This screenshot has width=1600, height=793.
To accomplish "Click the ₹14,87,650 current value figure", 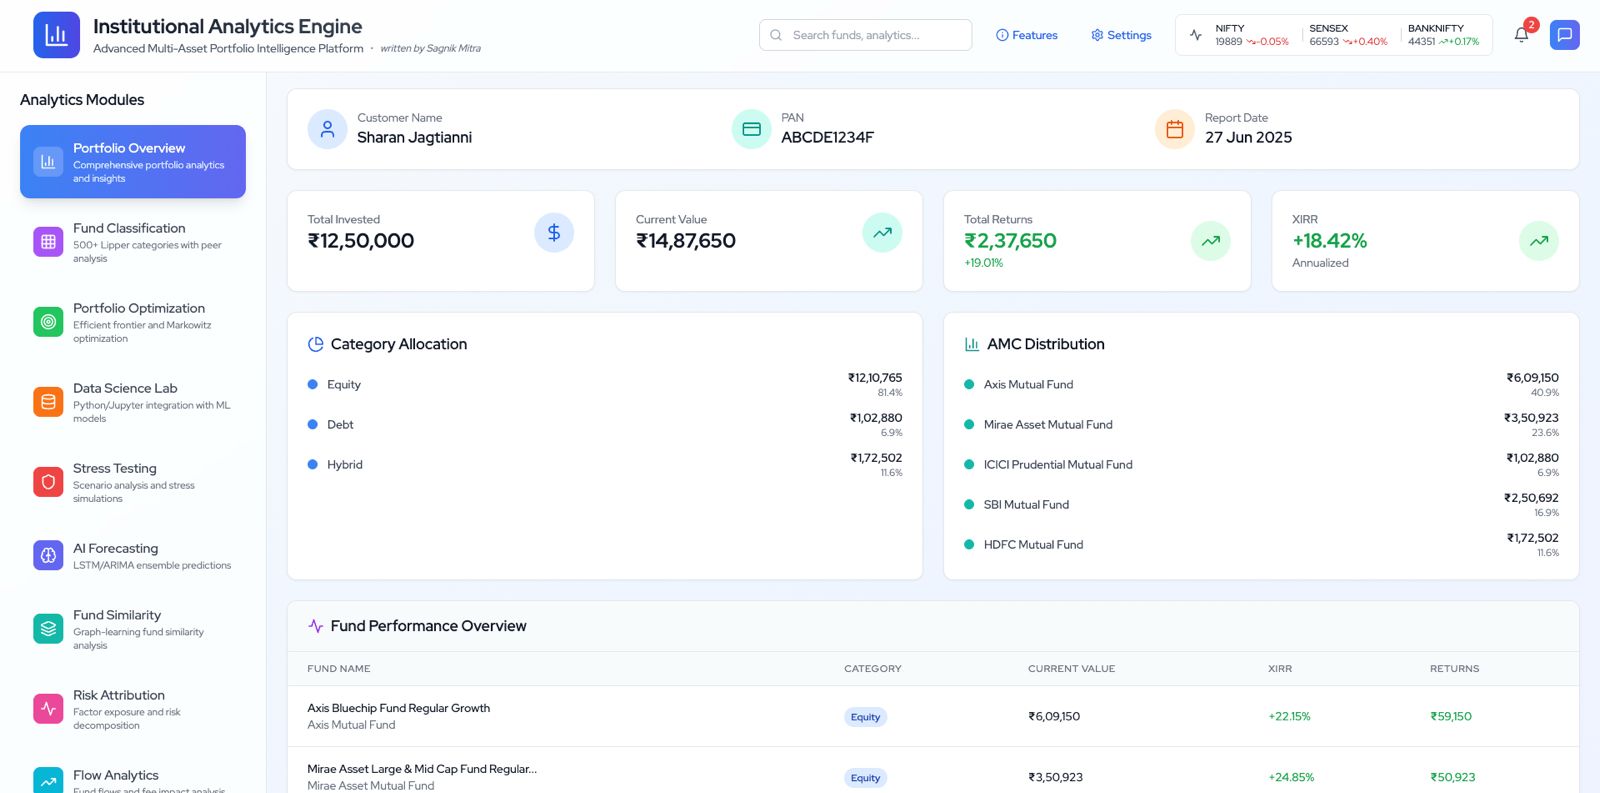I will [x=686, y=241].
